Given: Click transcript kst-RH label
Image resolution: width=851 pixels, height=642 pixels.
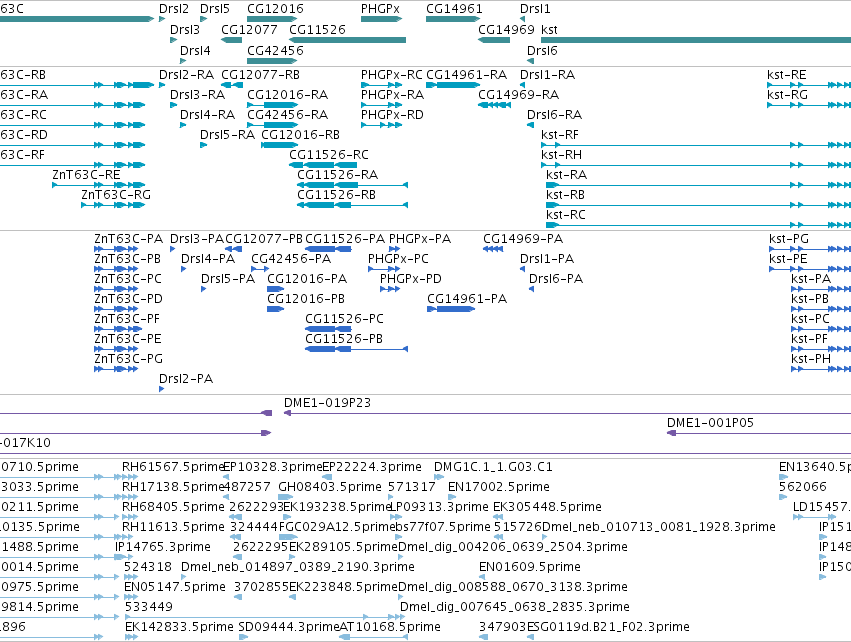Looking at the screenshot, I should [562, 155].
